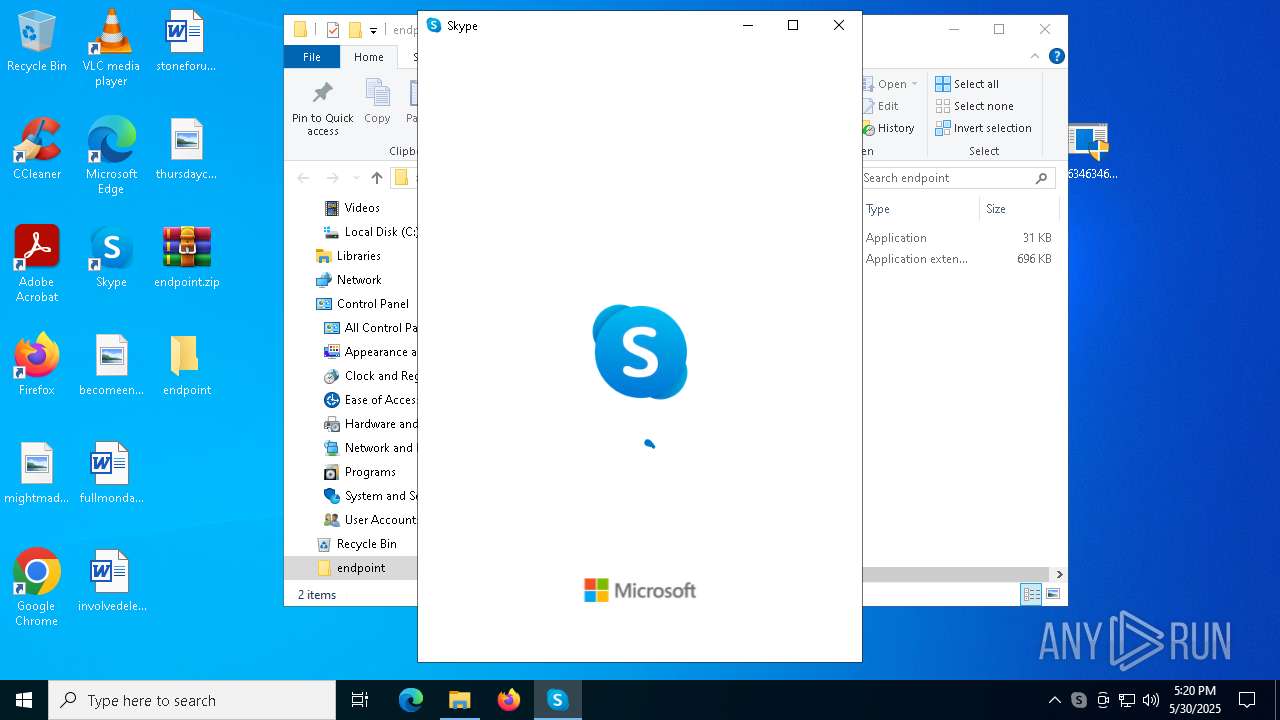Viewport: 1280px width, 720px height.
Task: Click History in Explorer ribbon
Action: click(889, 128)
